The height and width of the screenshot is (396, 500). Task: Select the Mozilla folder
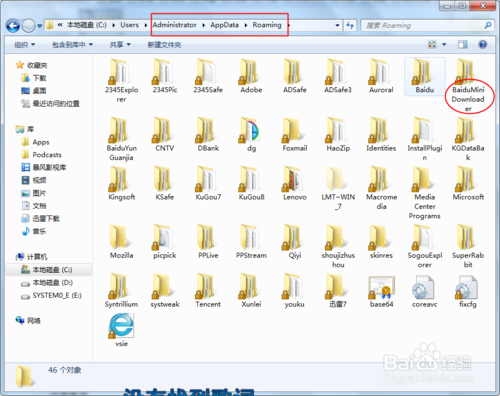[121, 242]
